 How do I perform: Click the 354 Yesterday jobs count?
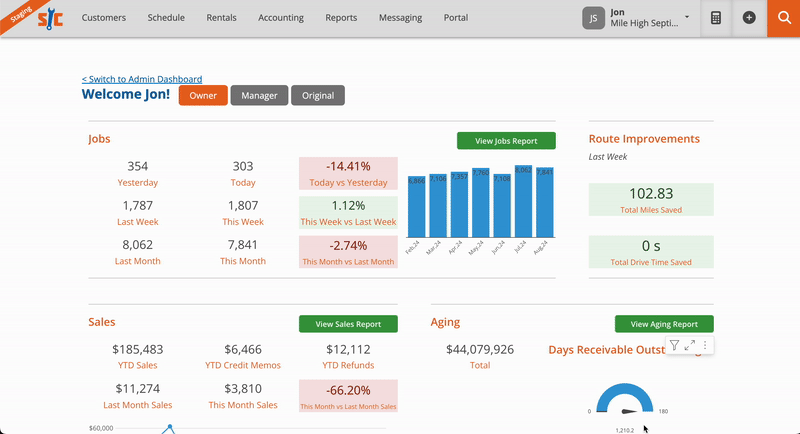tap(138, 166)
